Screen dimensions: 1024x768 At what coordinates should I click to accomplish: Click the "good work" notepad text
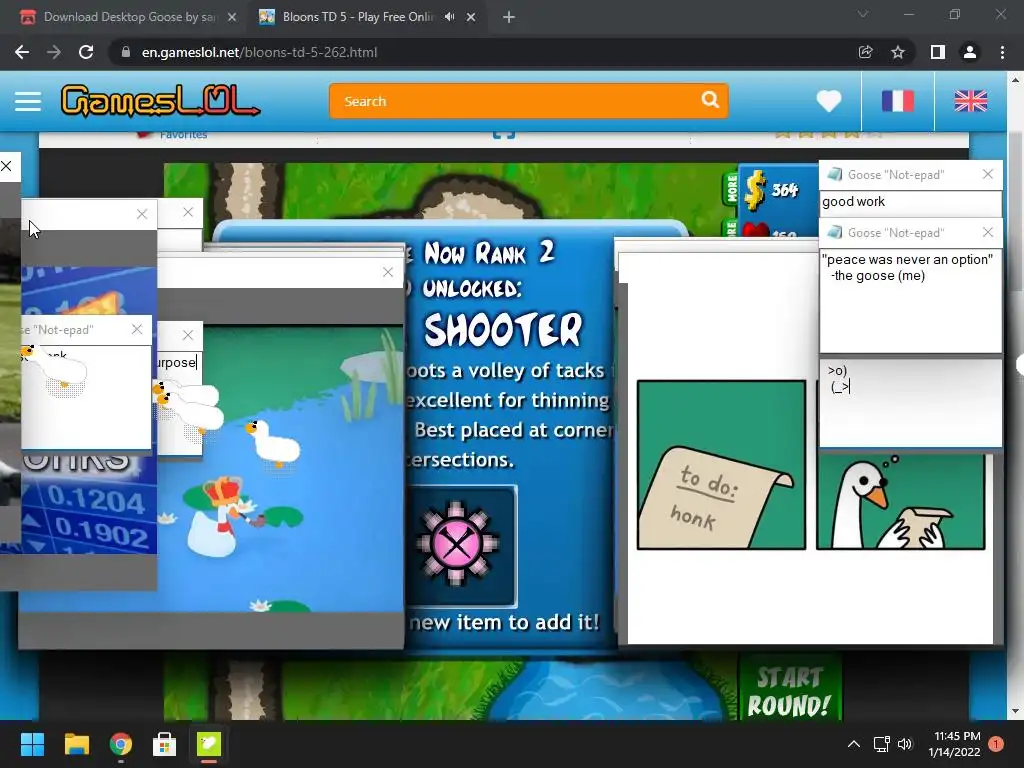853,202
